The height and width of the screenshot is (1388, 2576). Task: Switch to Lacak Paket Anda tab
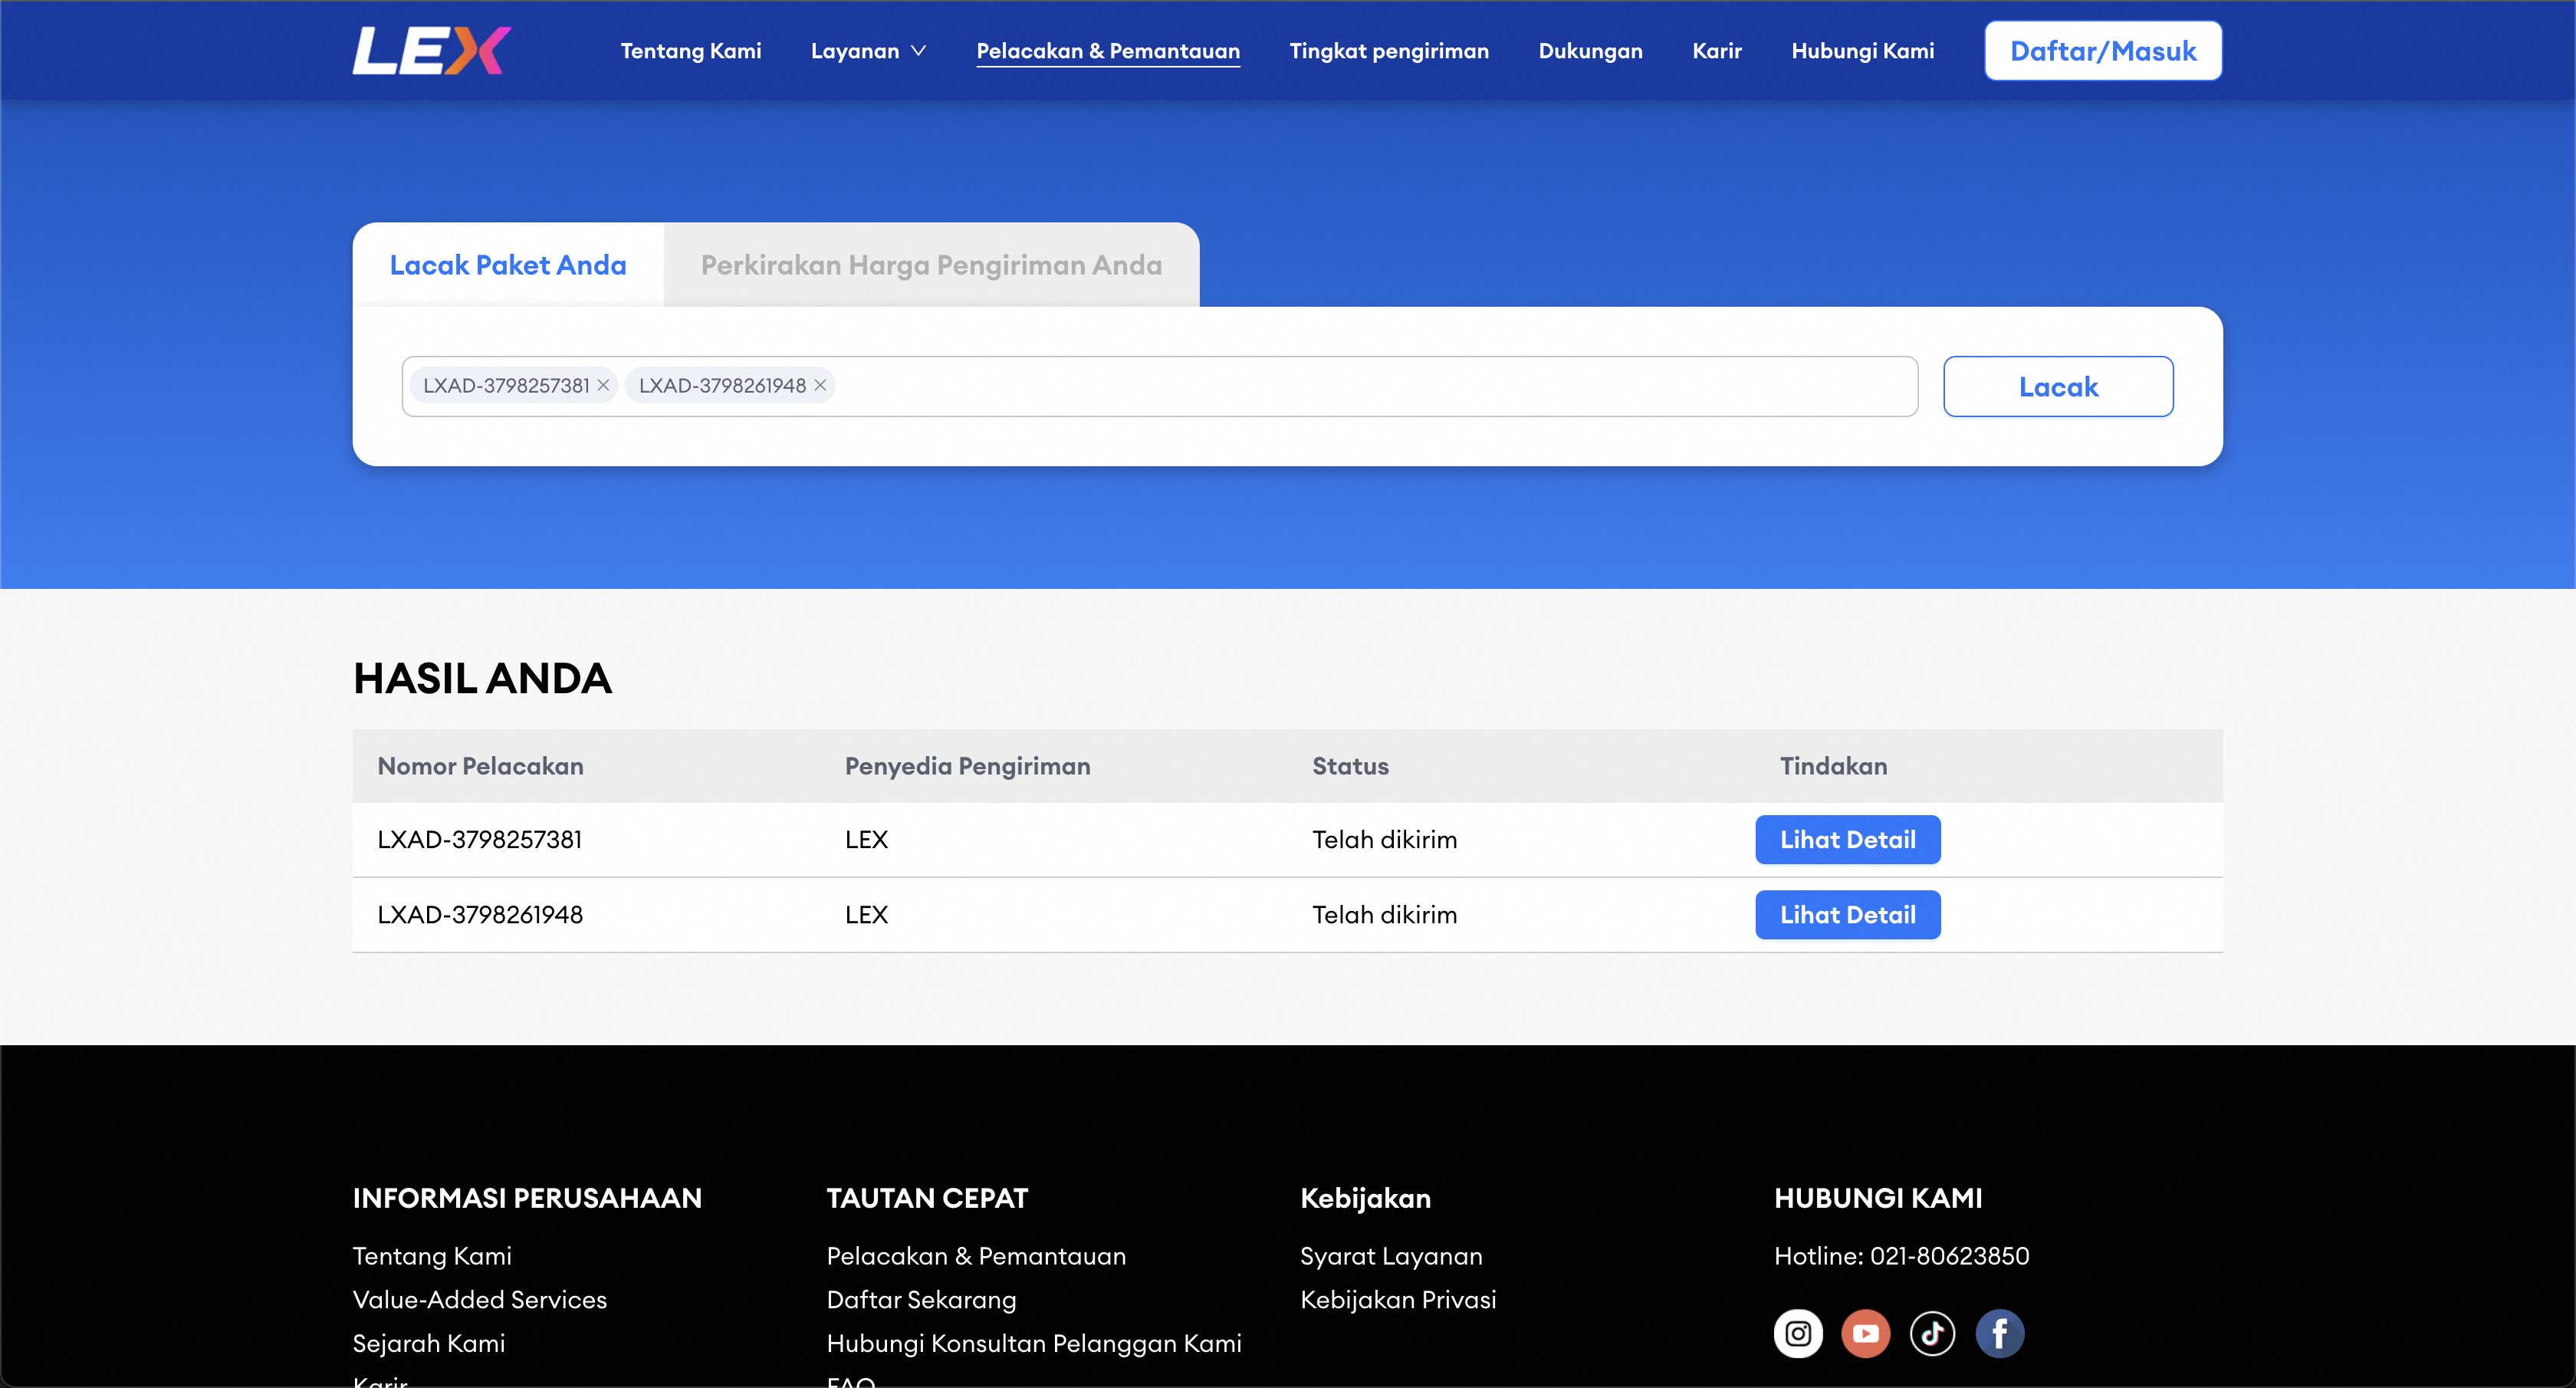click(508, 265)
